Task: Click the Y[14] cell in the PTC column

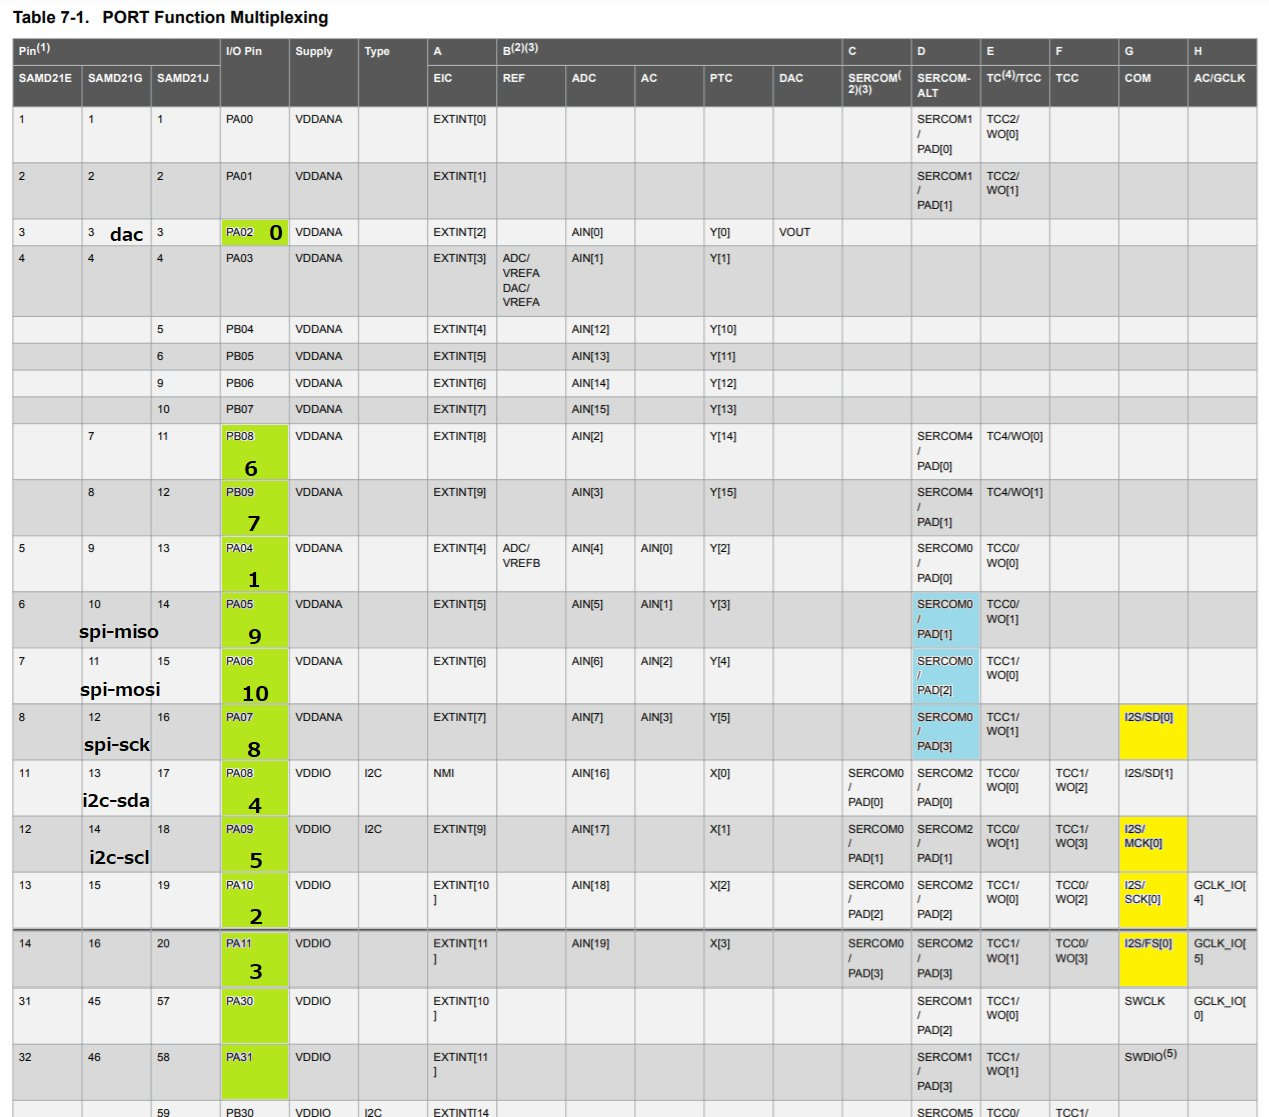Action: (x=737, y=452)
